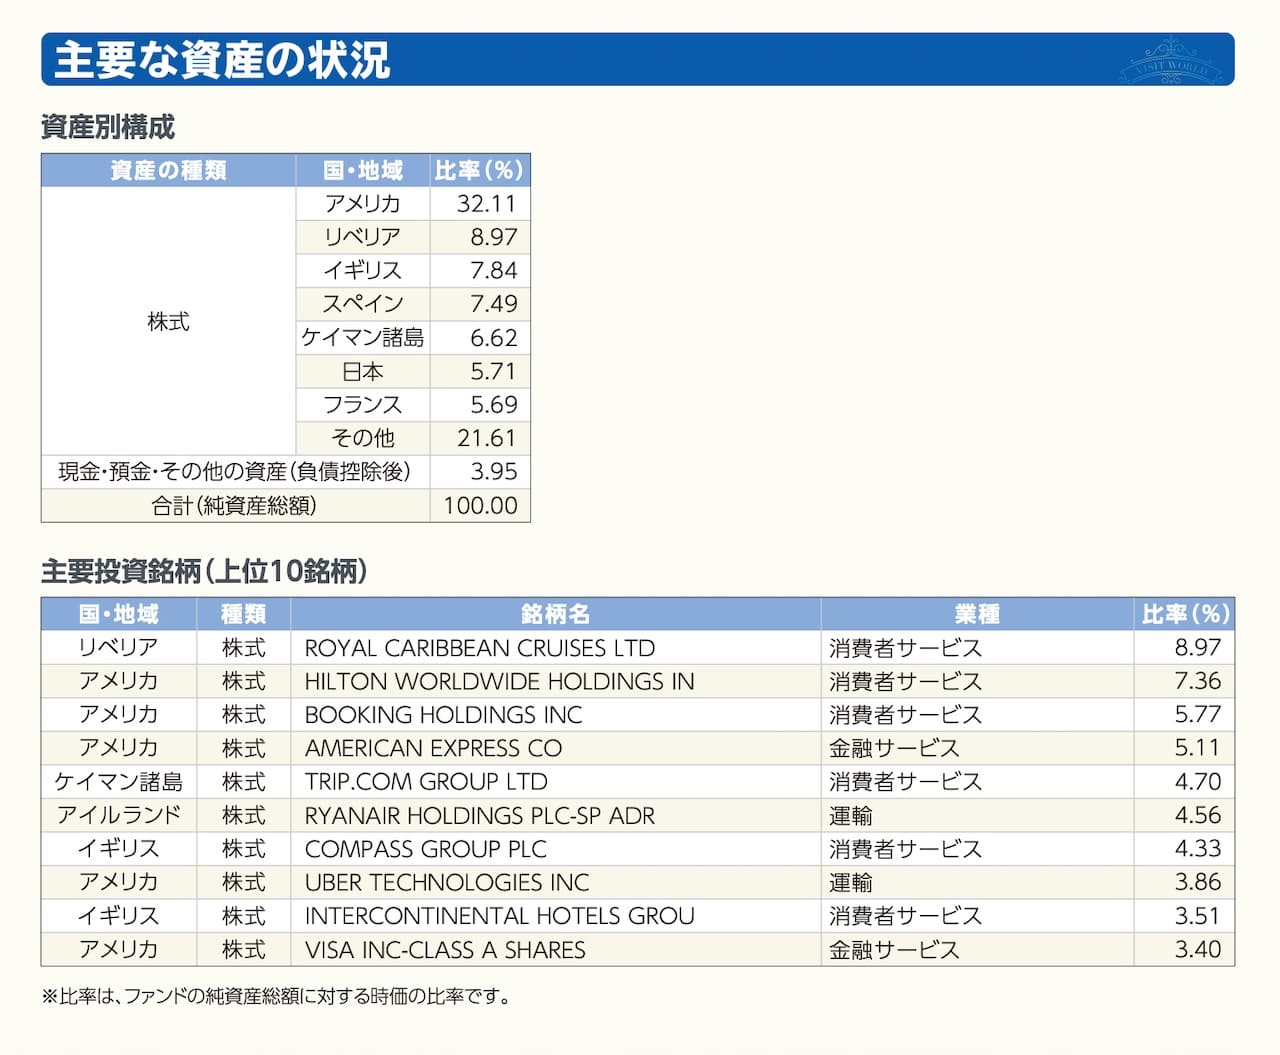1280x1055 pixels.
Task: Click the ケイマン諸島 cell in asset breakdown
Action: [x=363, y=338]
